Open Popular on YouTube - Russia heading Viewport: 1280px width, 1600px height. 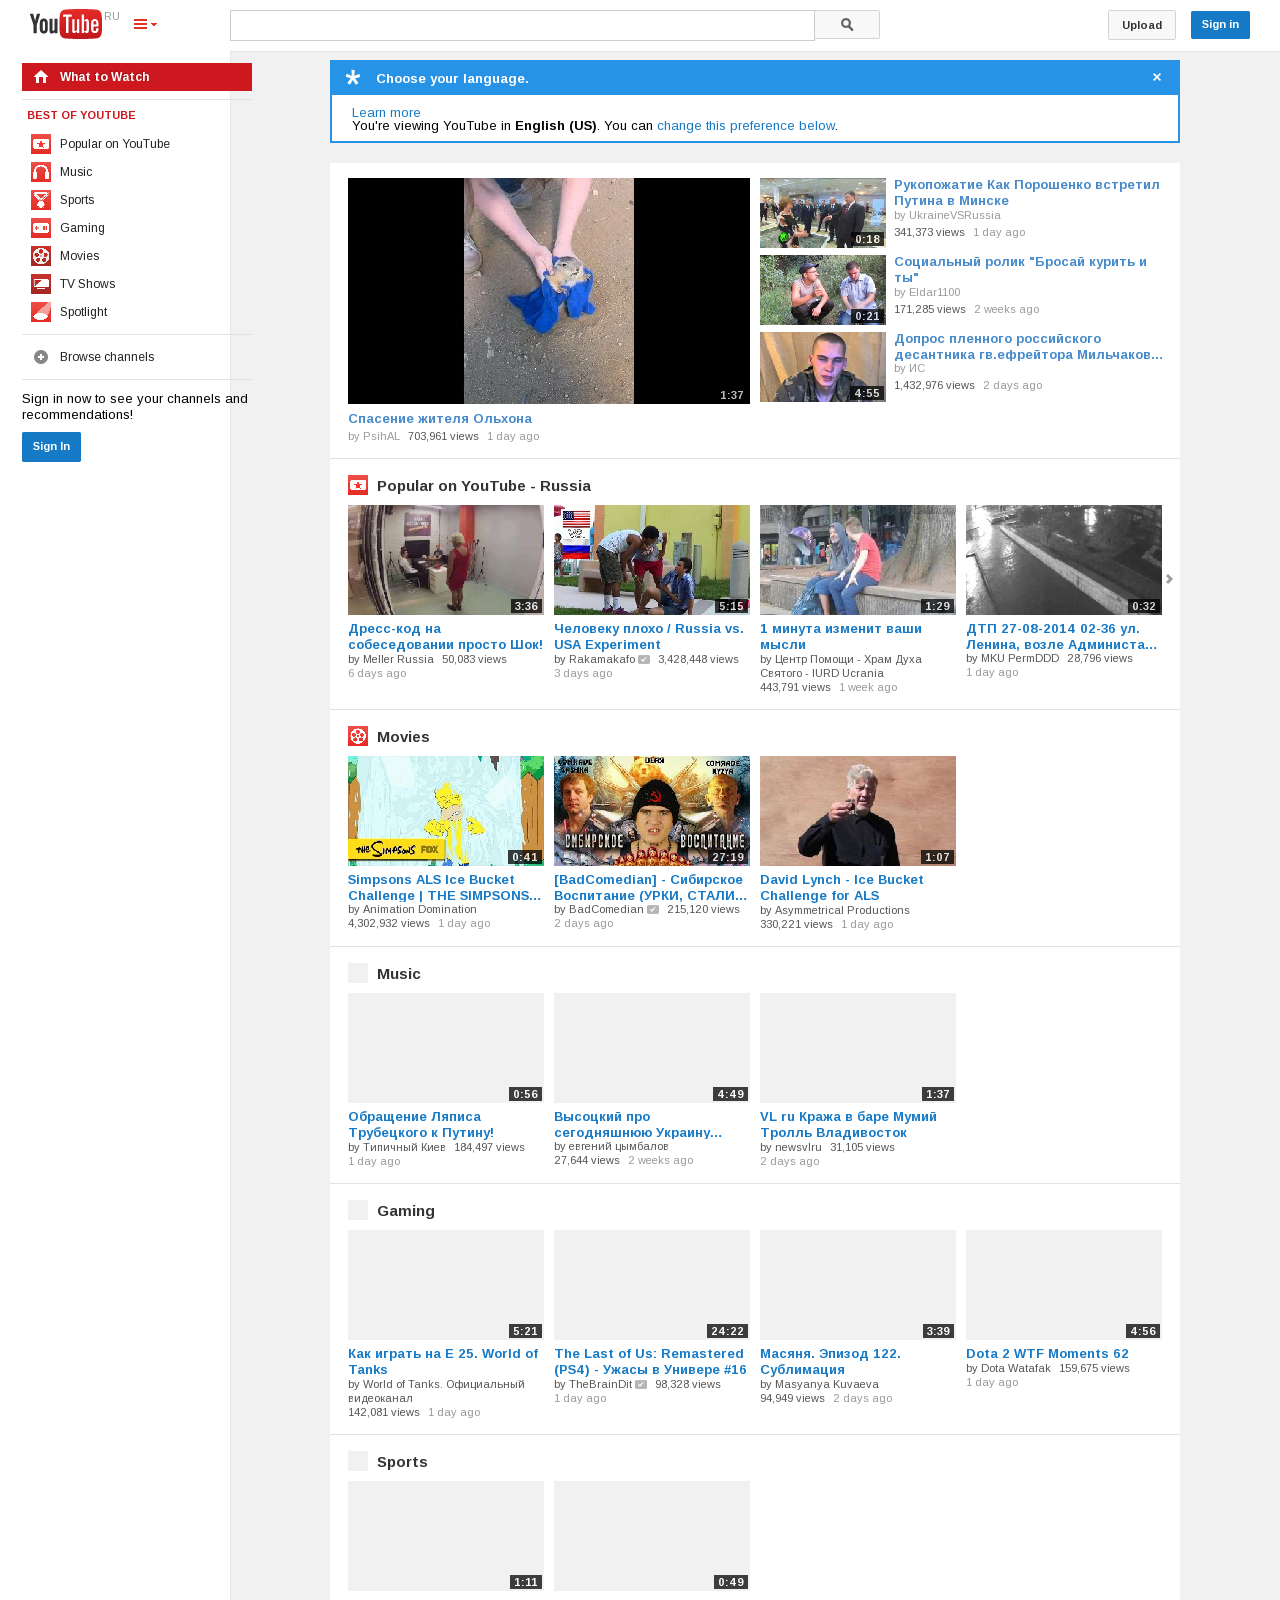(x=484, y=486)
